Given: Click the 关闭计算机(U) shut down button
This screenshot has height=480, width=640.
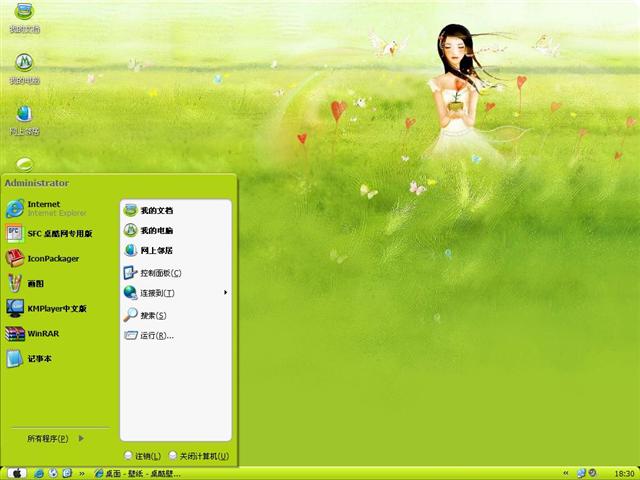Looking at the screenshot, I should 199,456.
